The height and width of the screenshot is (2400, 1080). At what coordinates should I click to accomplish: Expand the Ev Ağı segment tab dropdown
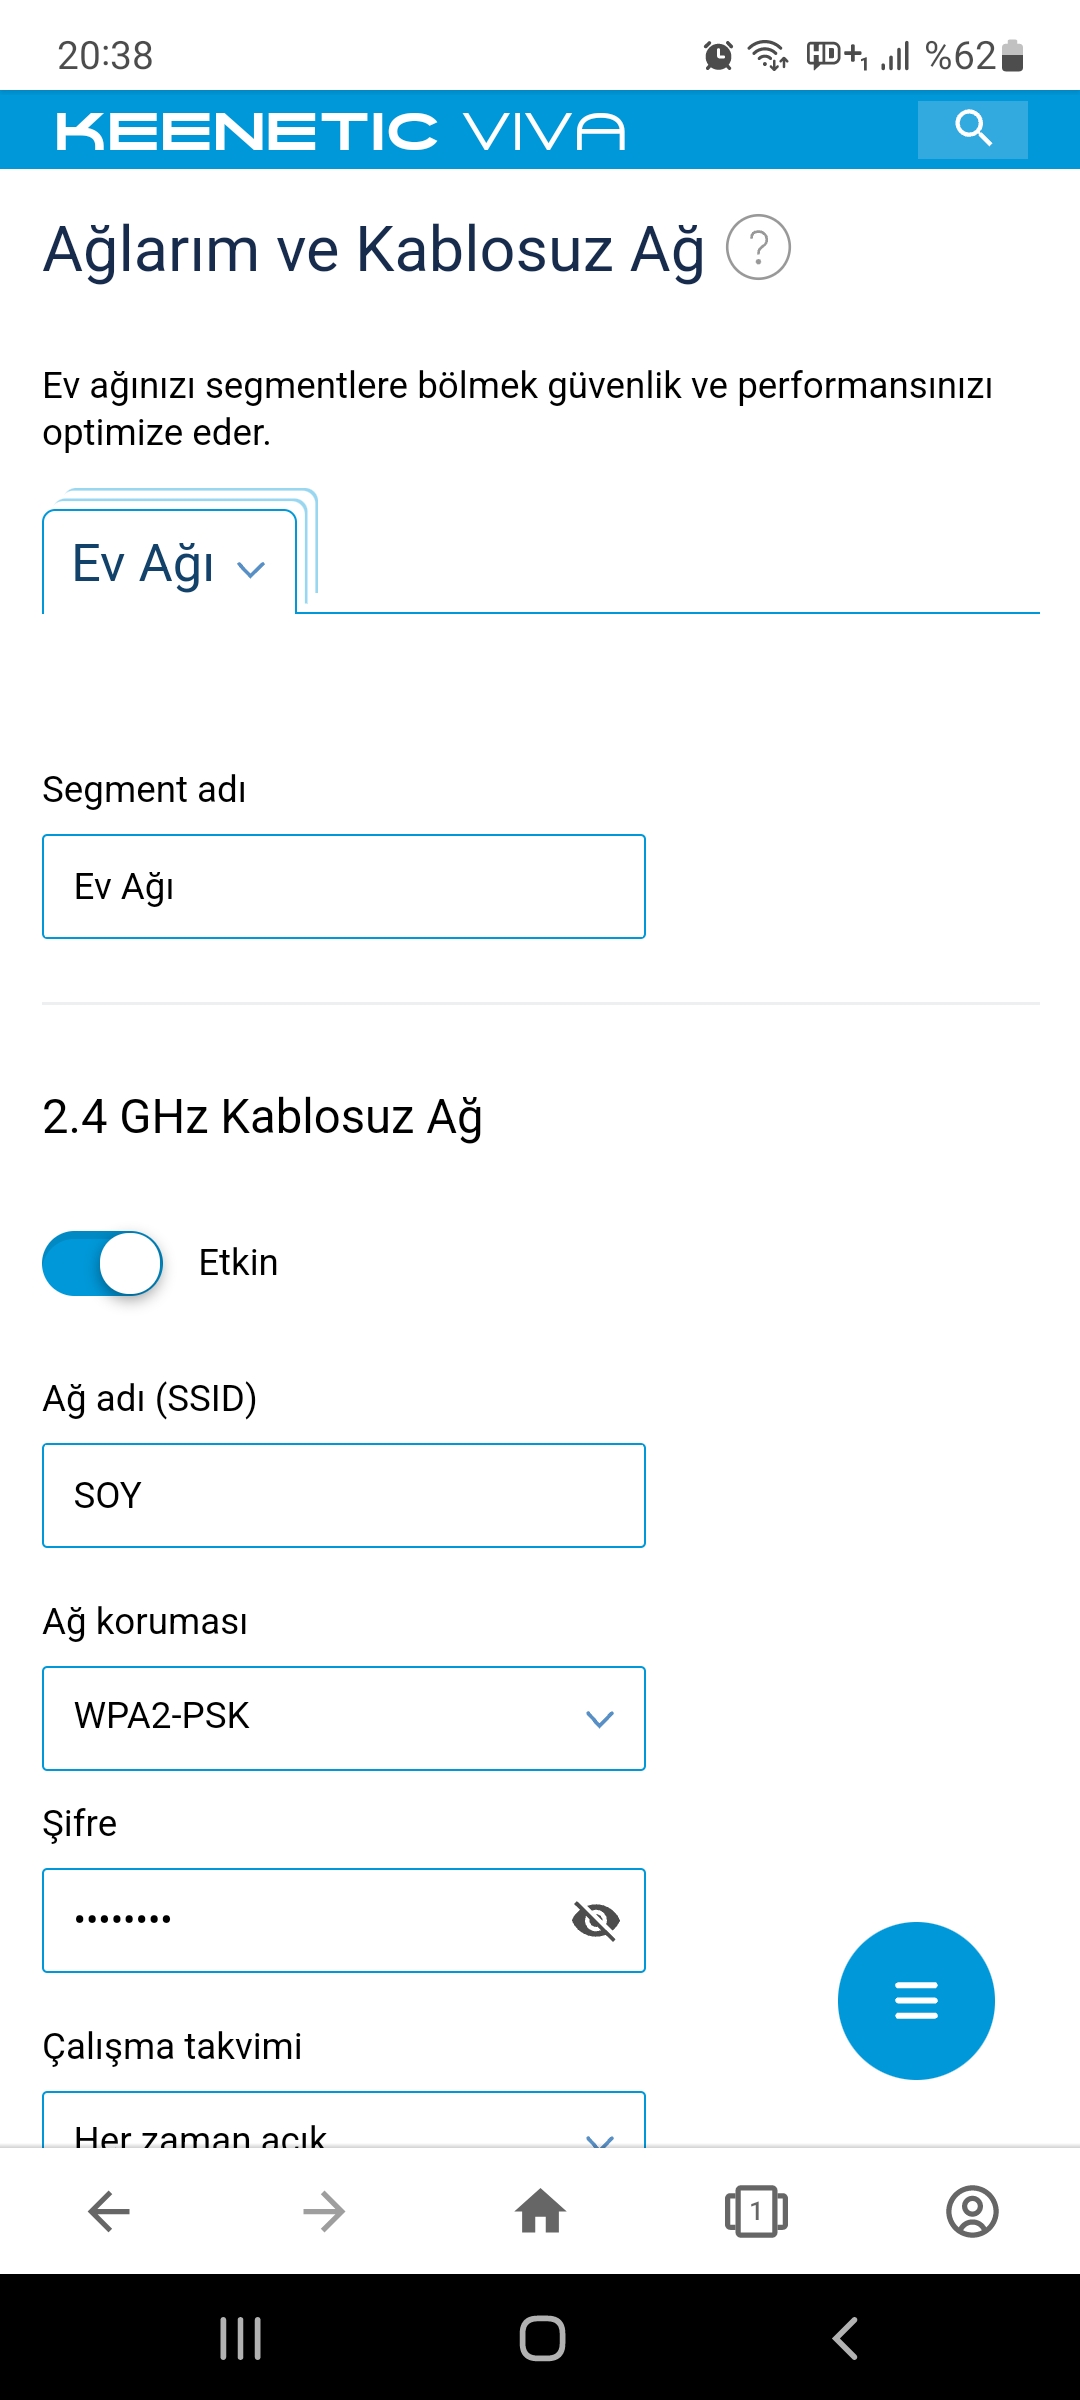(x=169, y=563)
